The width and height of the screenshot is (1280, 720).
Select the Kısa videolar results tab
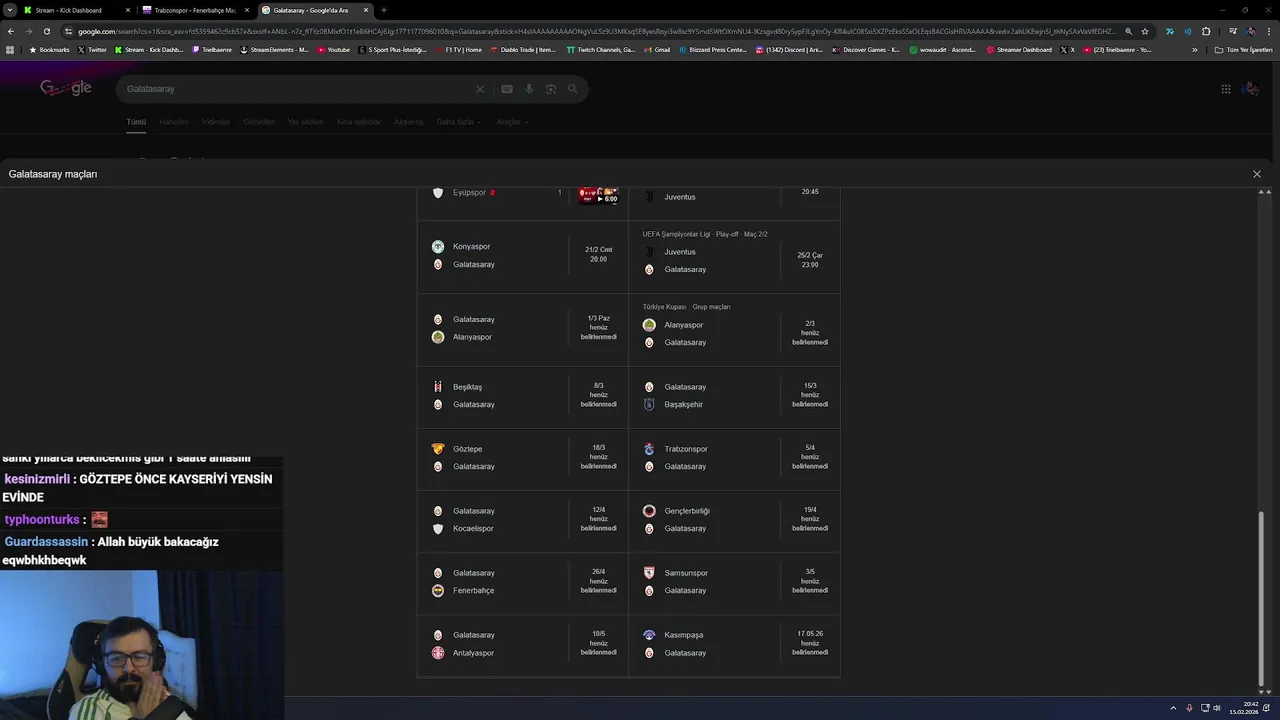[359, 122]
